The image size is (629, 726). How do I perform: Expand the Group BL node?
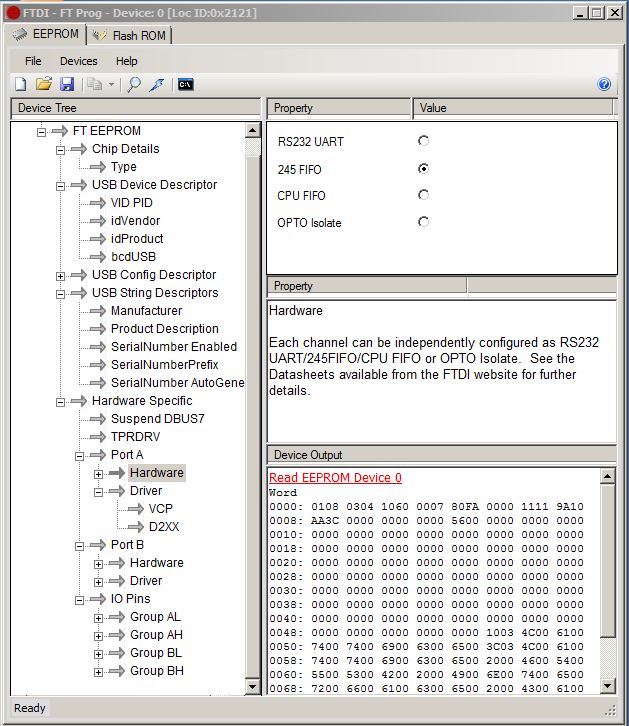pyautogui.click(x=98, y=654)
